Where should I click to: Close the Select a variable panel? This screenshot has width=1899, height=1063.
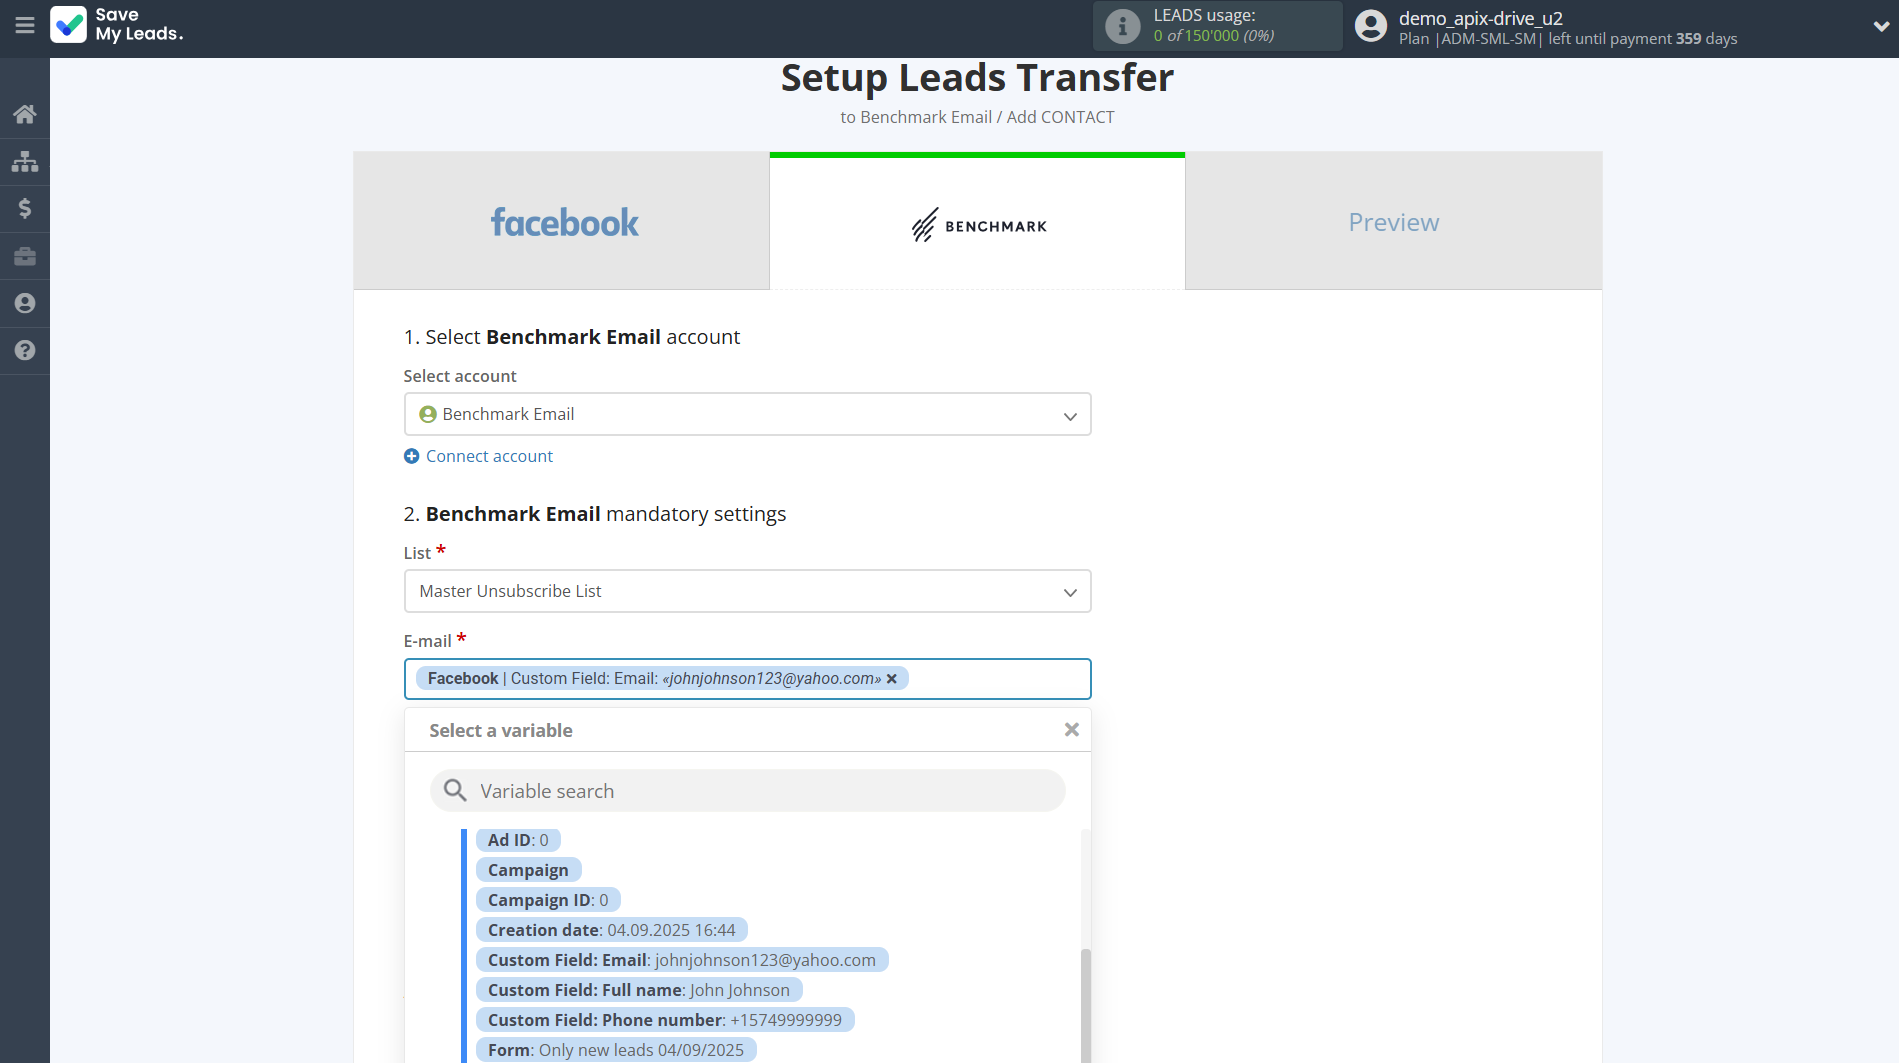coord(1071,730)
